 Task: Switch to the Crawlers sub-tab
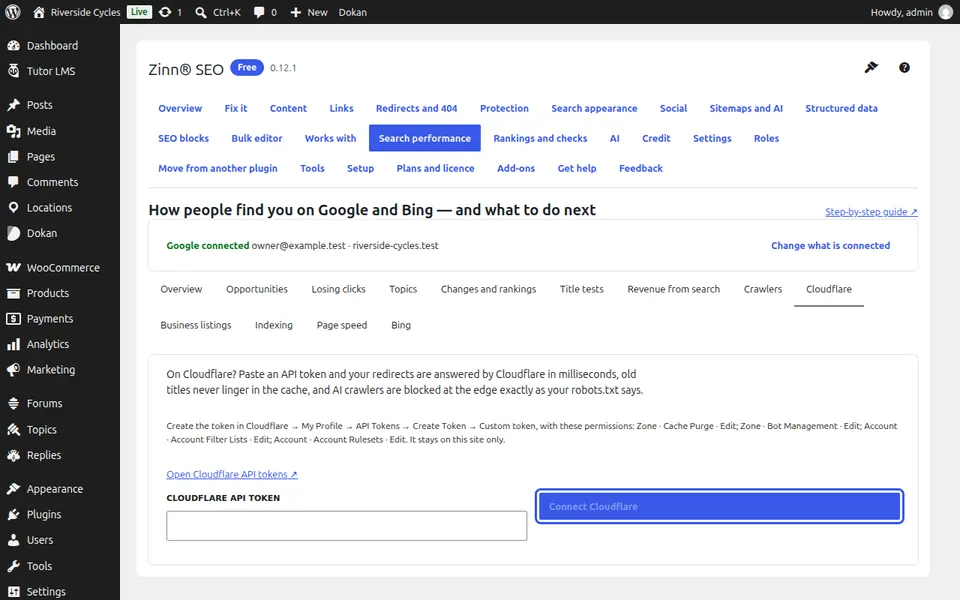coord(762,289)
